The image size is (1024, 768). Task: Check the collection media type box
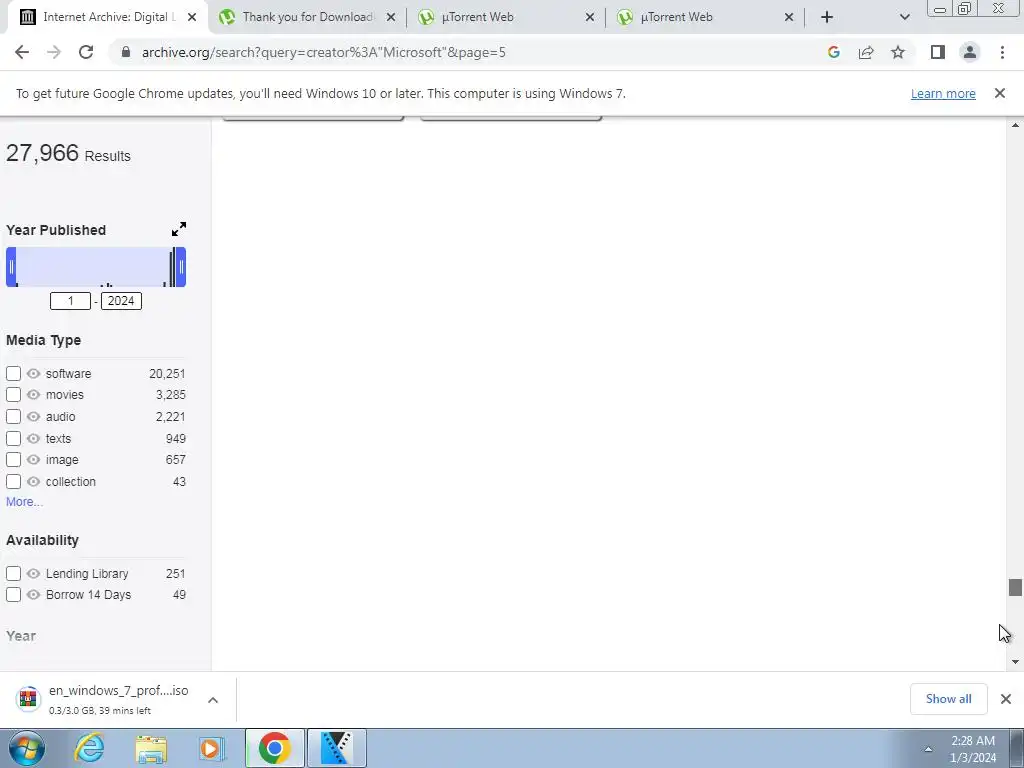pyautogui.click(x=13, y=481)
